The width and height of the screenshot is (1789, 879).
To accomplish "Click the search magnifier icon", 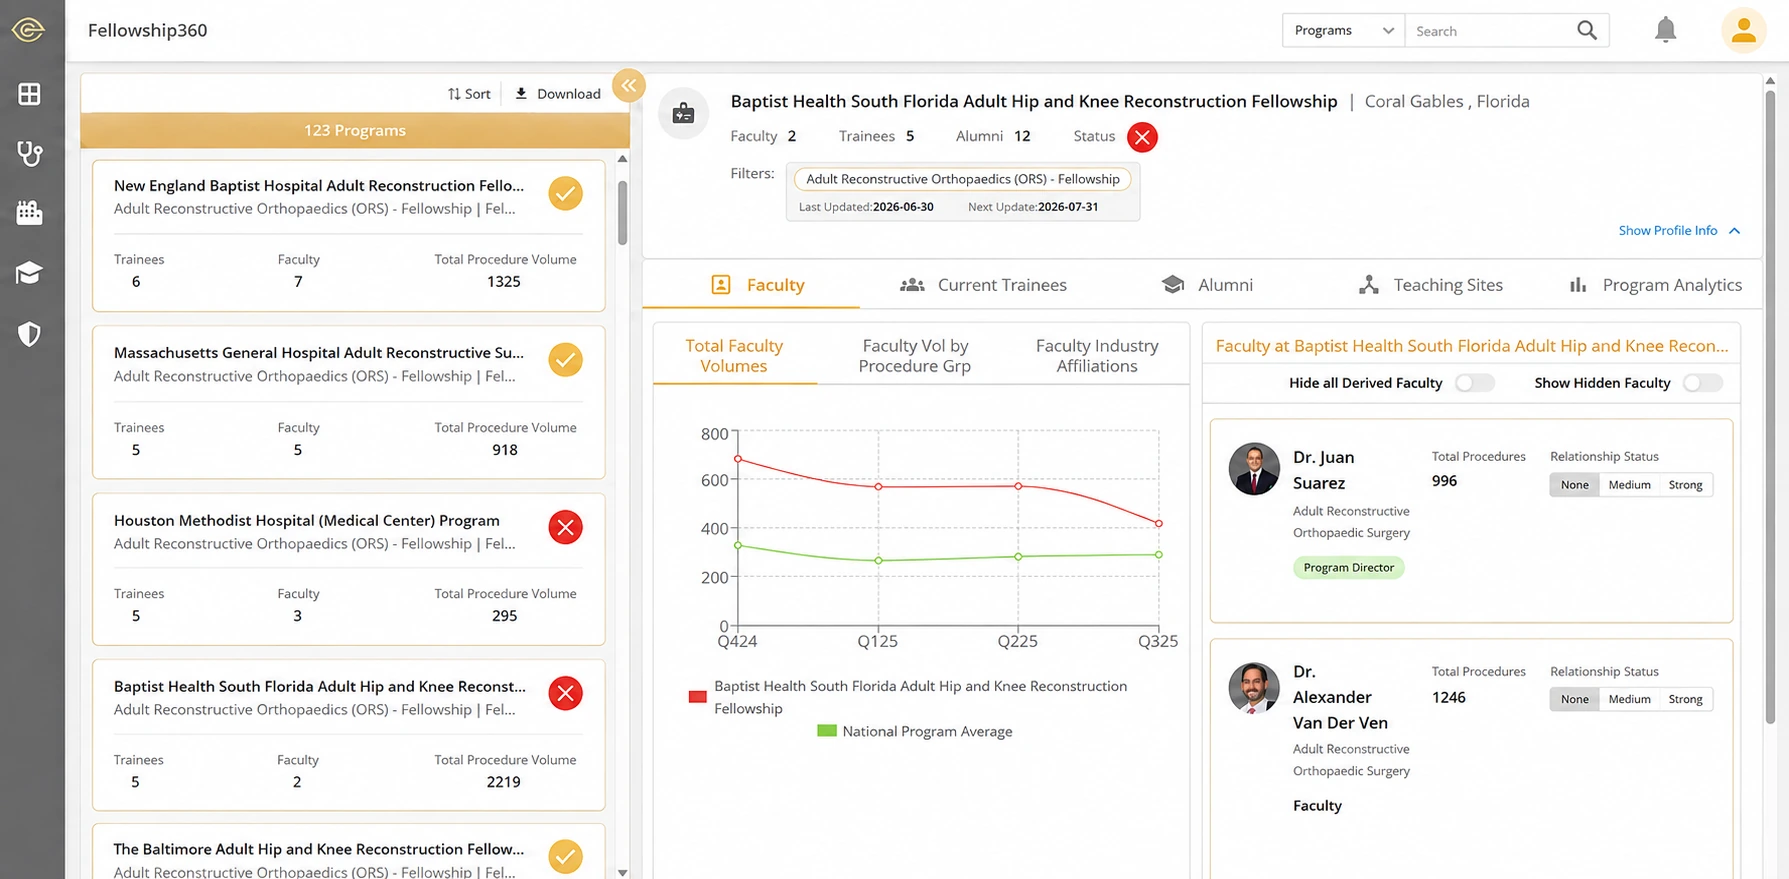I will pos(1586,30).
